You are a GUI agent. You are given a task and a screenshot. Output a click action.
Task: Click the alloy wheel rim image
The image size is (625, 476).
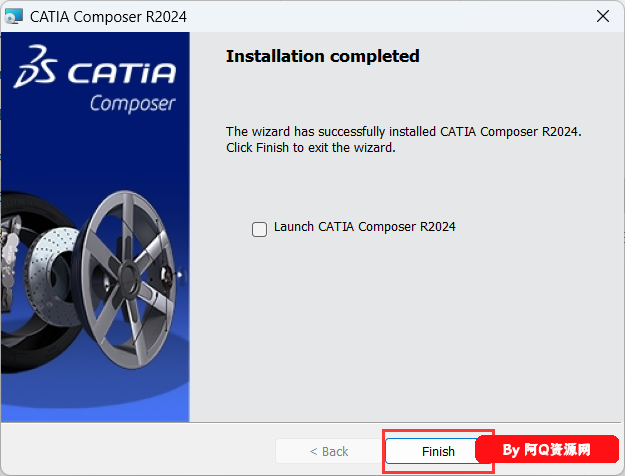(127, 279)
